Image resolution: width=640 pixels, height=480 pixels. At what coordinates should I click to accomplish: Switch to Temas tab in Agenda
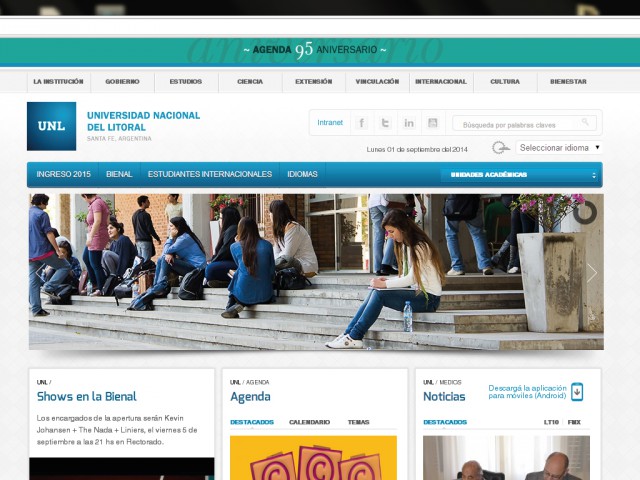click(x=358, y=422)
